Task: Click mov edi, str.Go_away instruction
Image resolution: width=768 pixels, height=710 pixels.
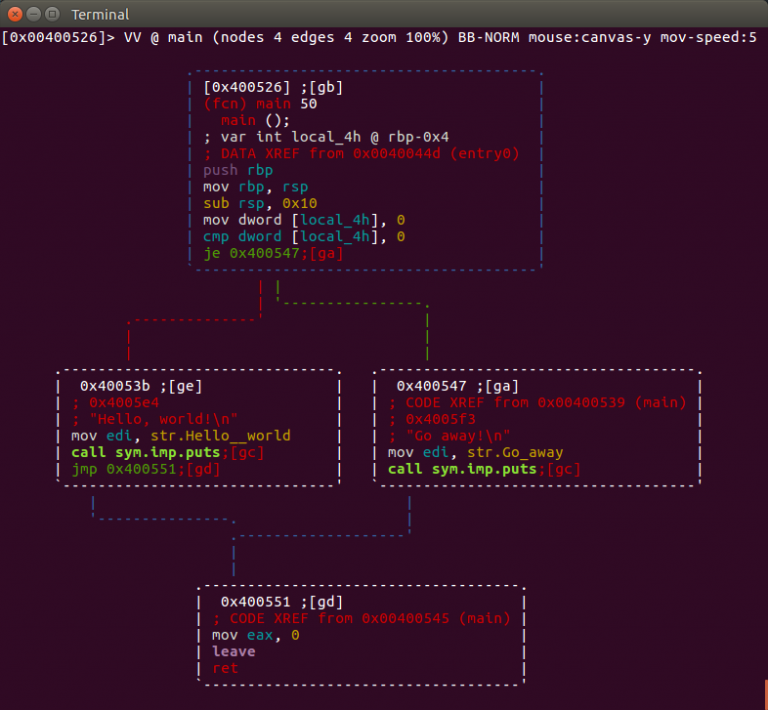Action: (x=475, y=452)
